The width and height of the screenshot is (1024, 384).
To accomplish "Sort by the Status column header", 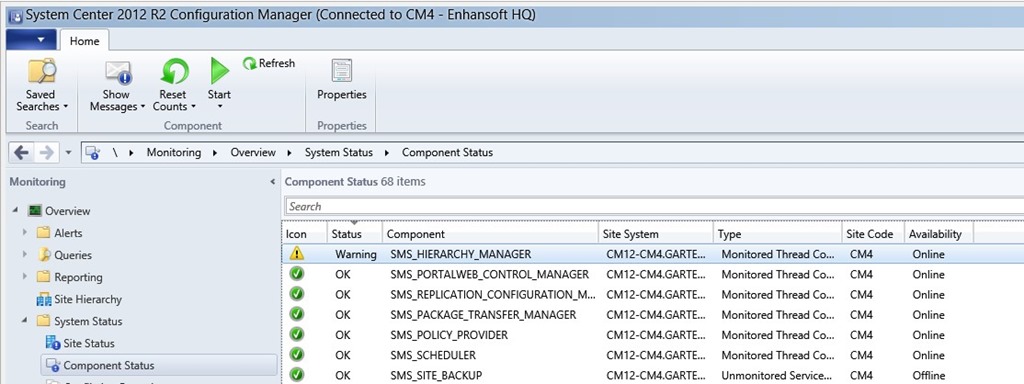I will pyautogui.click(x=355, y=234).
